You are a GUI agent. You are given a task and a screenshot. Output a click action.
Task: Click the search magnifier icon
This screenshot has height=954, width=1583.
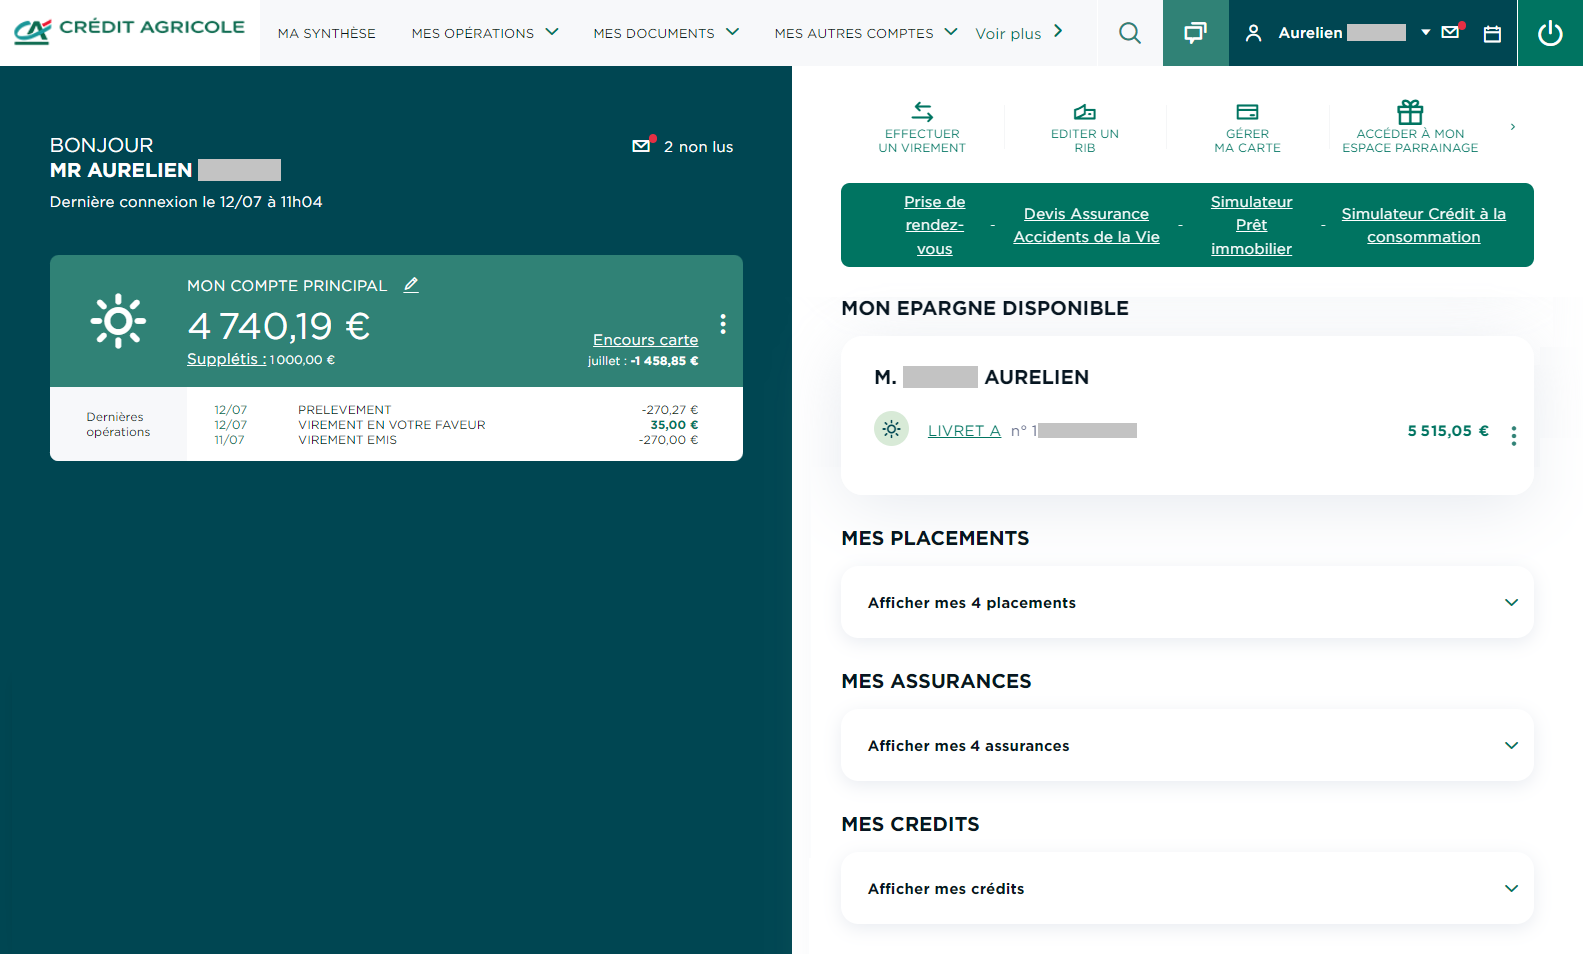[x=1129, y=33]
